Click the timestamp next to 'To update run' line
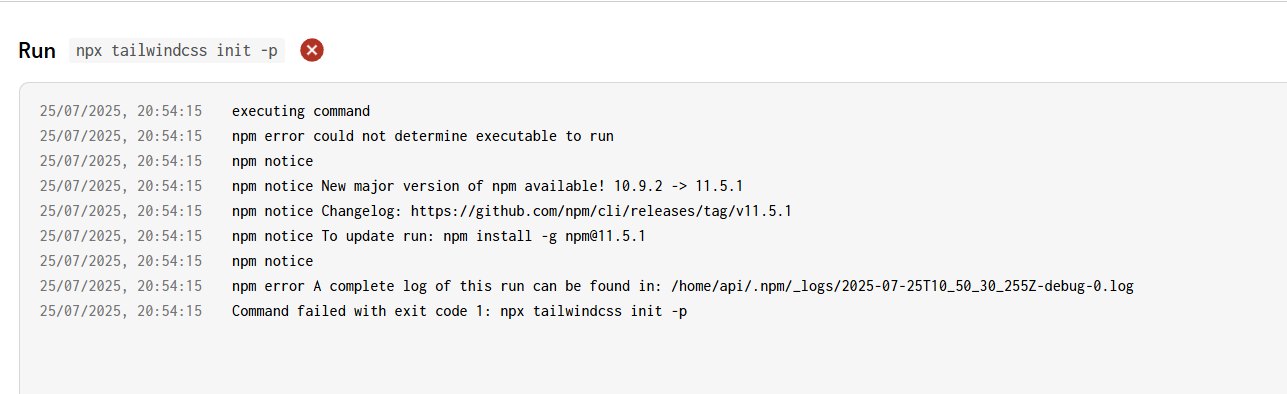Screen dimensions: 1287x394 click(x=121, y=236)
